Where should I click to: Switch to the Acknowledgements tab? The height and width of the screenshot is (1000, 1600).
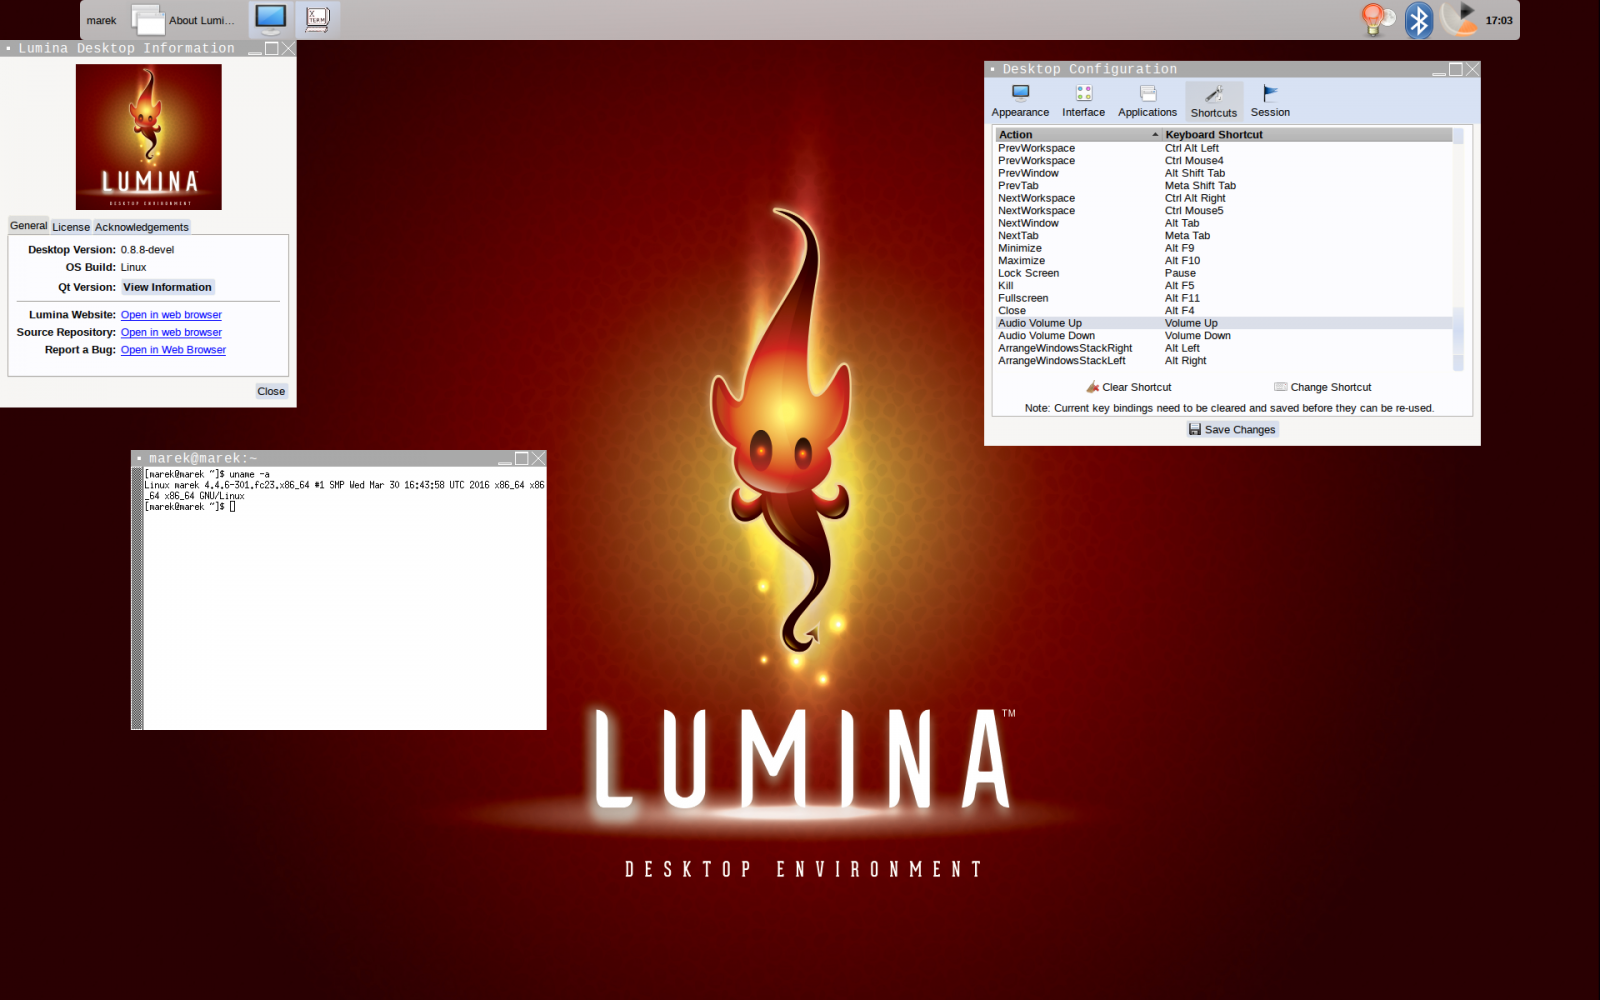pyautogui.click(x=141, y=227)
